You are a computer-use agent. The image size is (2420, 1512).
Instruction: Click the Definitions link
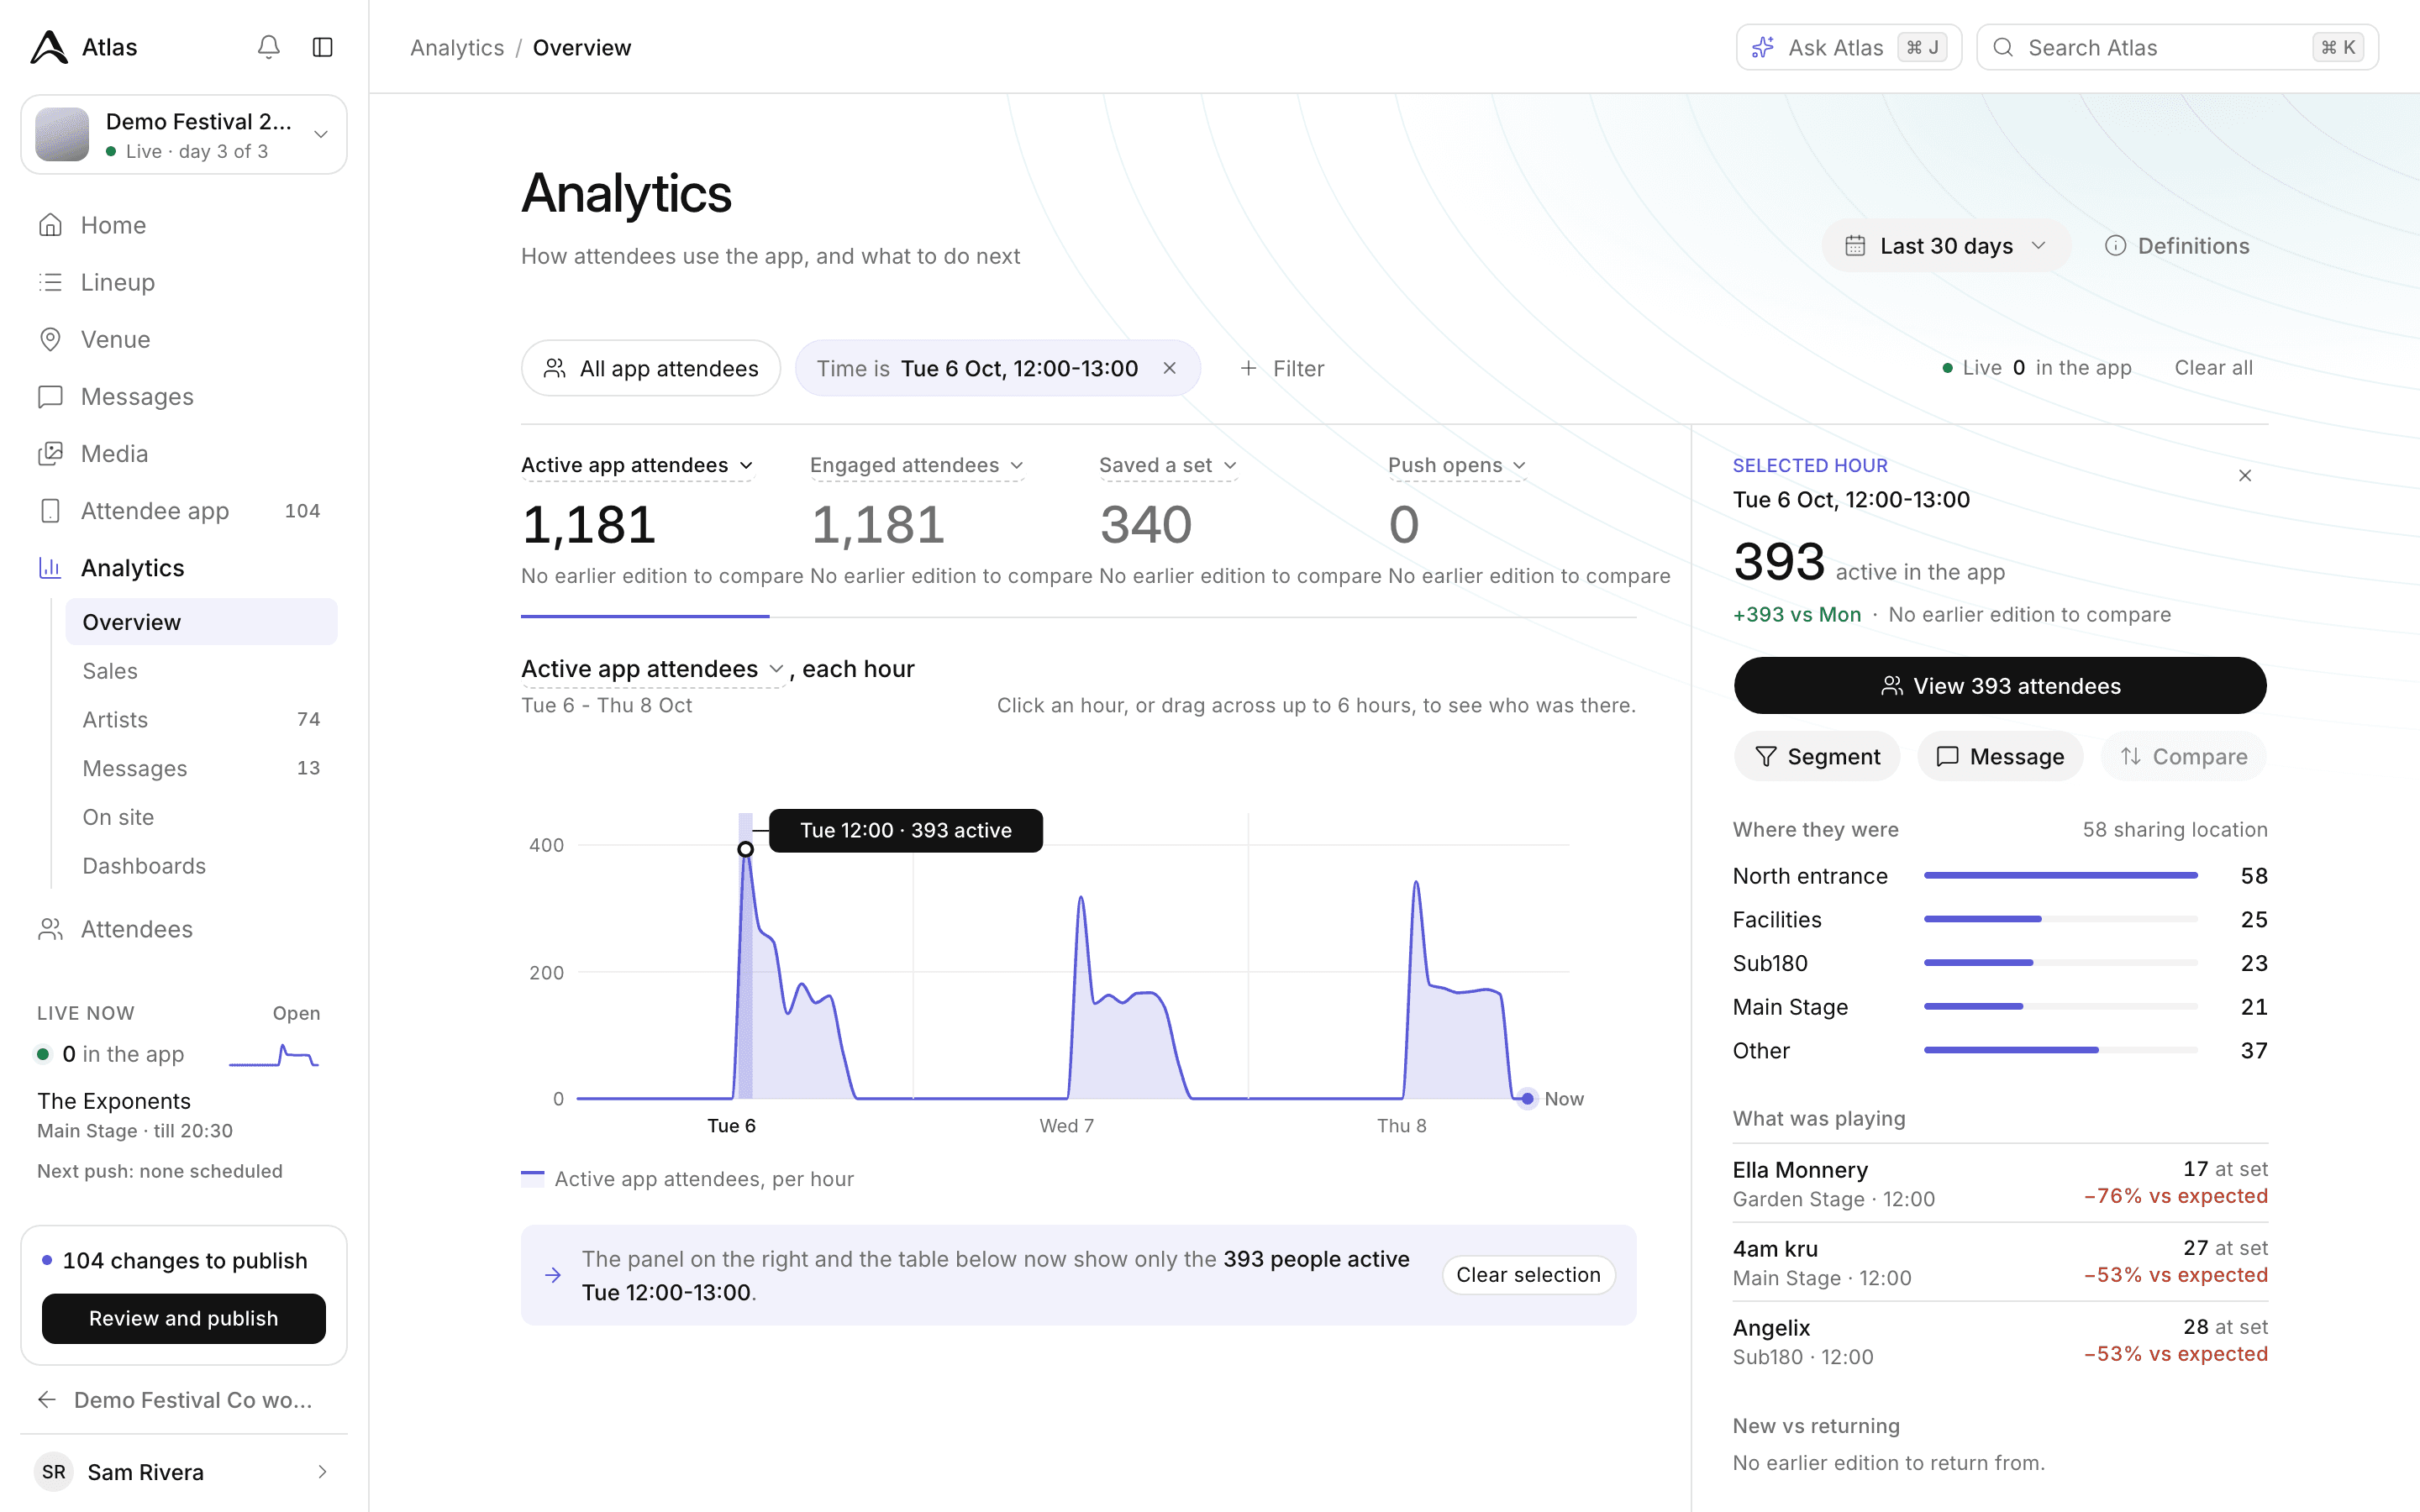click(2177, 246)
